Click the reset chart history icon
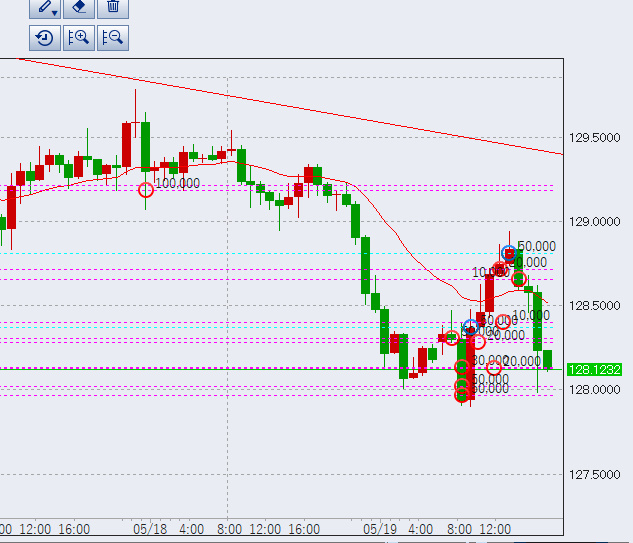Screen dimensions: 633x543 pyautogui.click(x=44, y=38)
